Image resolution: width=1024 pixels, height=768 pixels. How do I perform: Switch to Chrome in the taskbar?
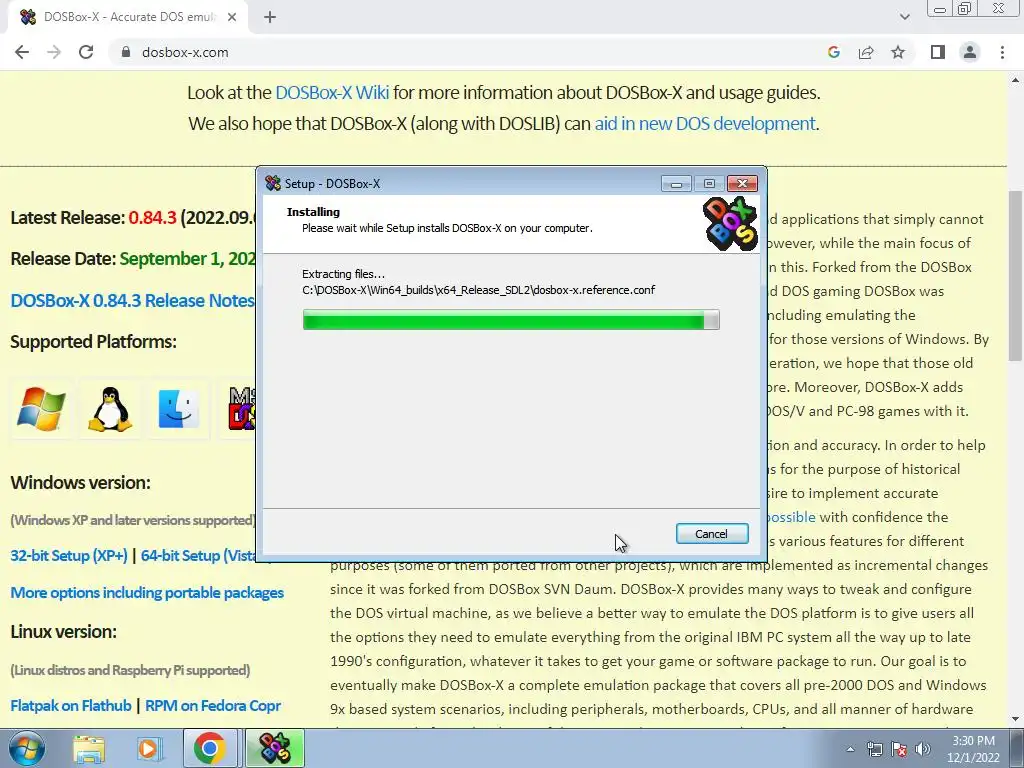point(209,748)
